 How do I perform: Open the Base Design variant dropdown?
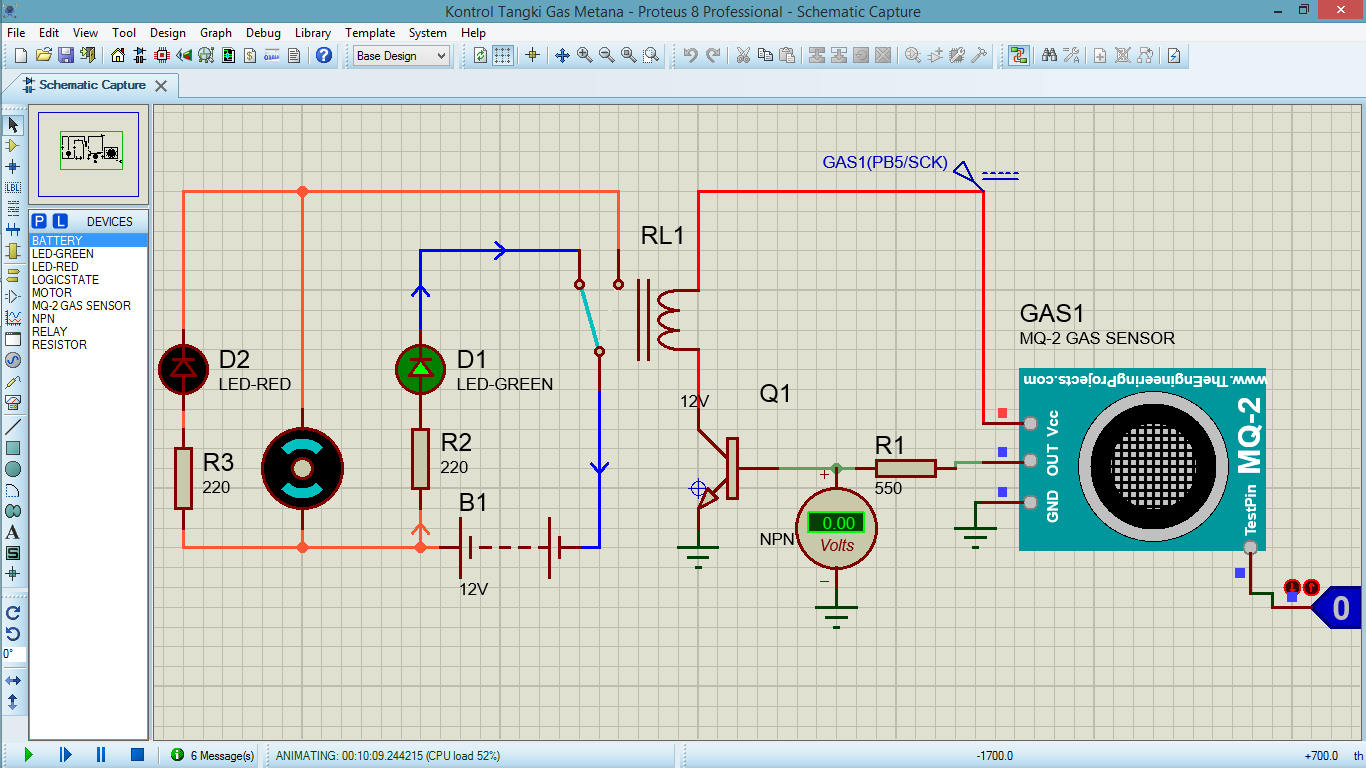tap(401, 56)
